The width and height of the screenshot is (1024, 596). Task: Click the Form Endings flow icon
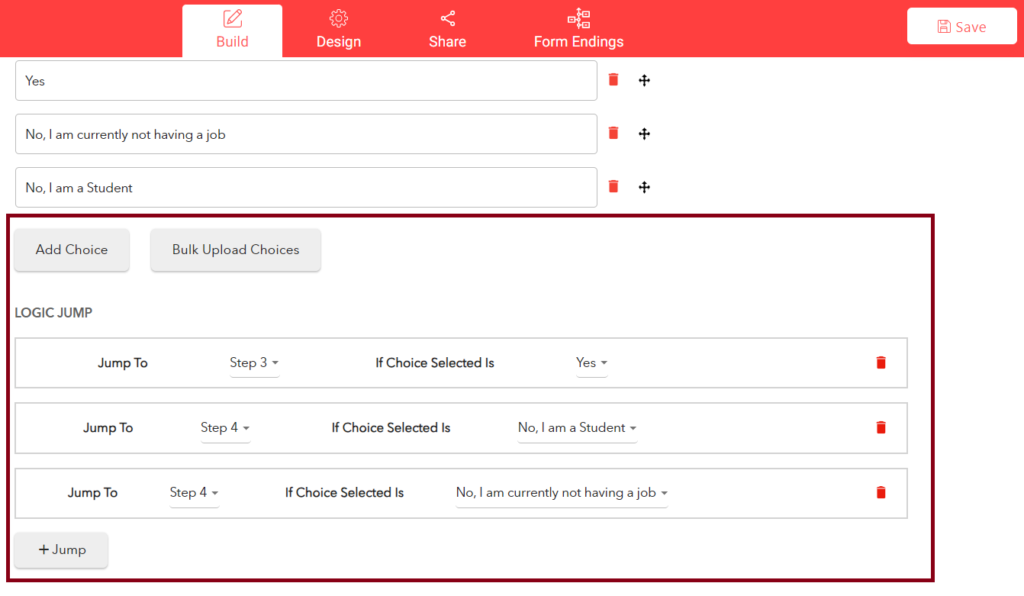point(578,17)
